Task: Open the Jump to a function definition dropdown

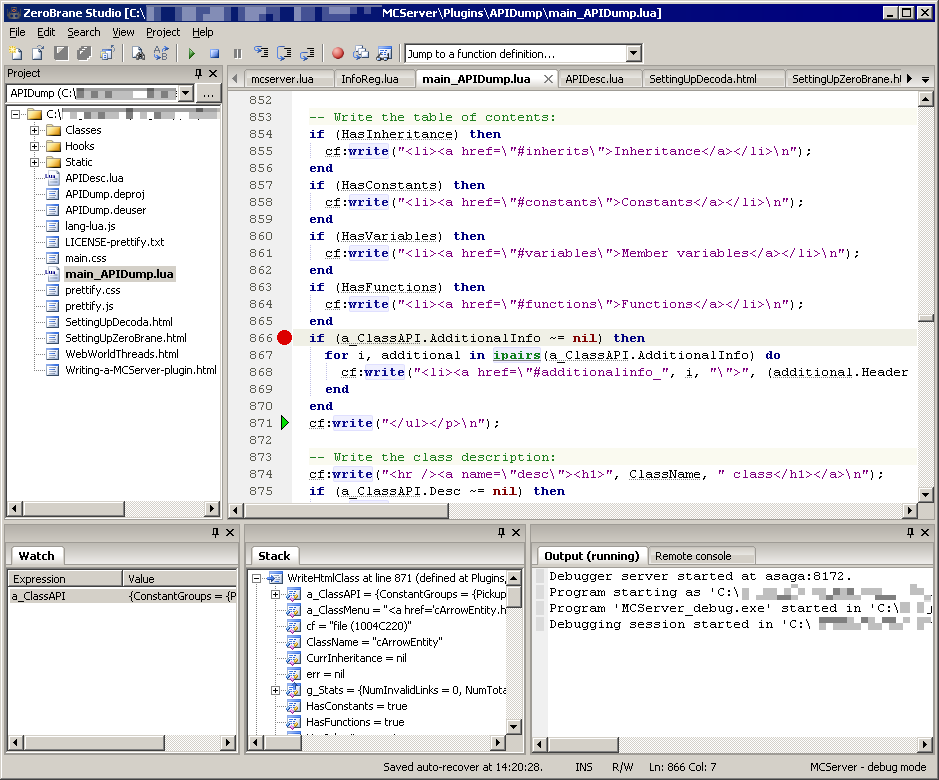Action: tap(634, 54)
